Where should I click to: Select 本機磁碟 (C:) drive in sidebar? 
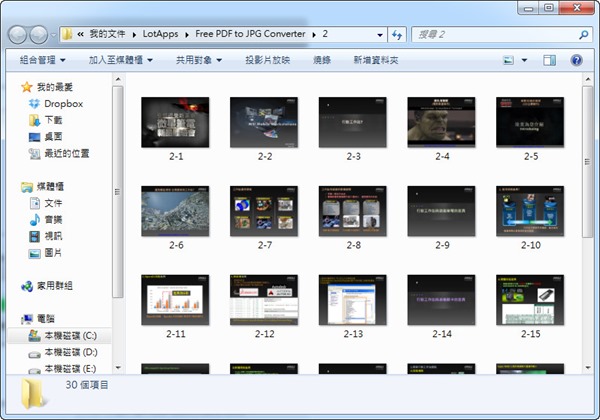(x=69, y=336)
